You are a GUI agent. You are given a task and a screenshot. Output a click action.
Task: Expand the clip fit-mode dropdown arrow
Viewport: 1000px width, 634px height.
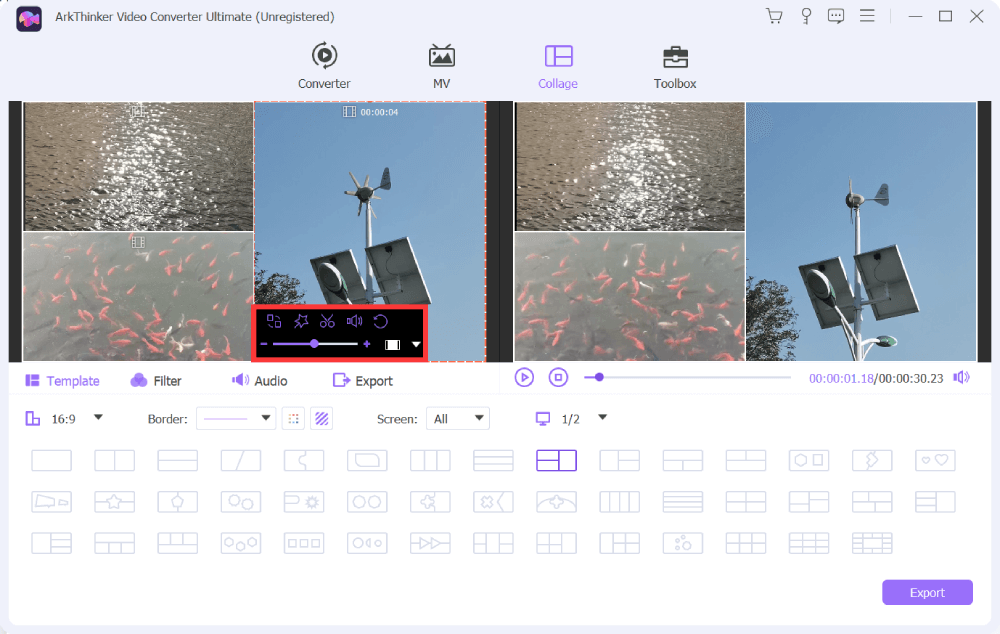pos(416,345)
